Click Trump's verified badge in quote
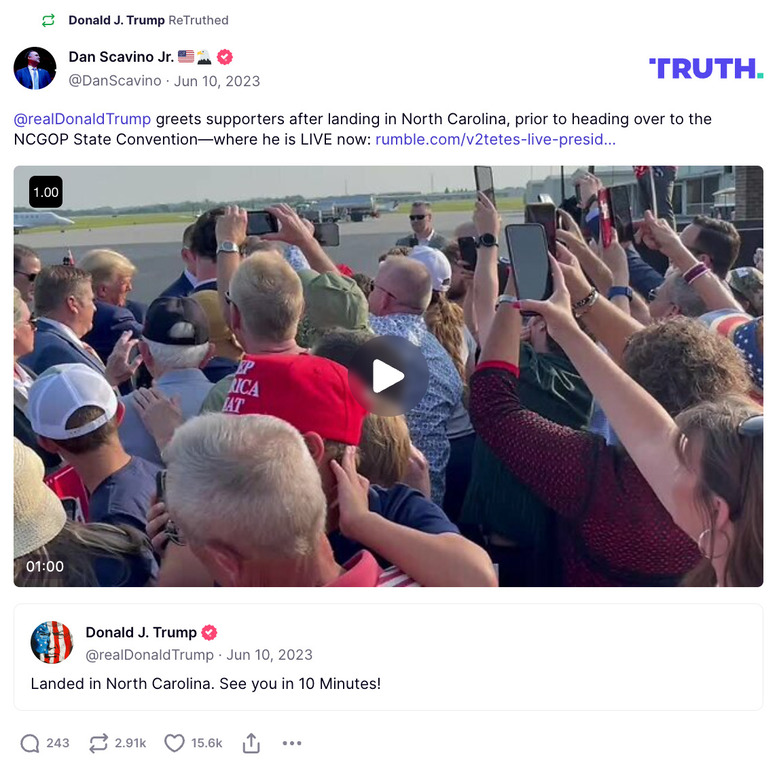 click(209, 632)
